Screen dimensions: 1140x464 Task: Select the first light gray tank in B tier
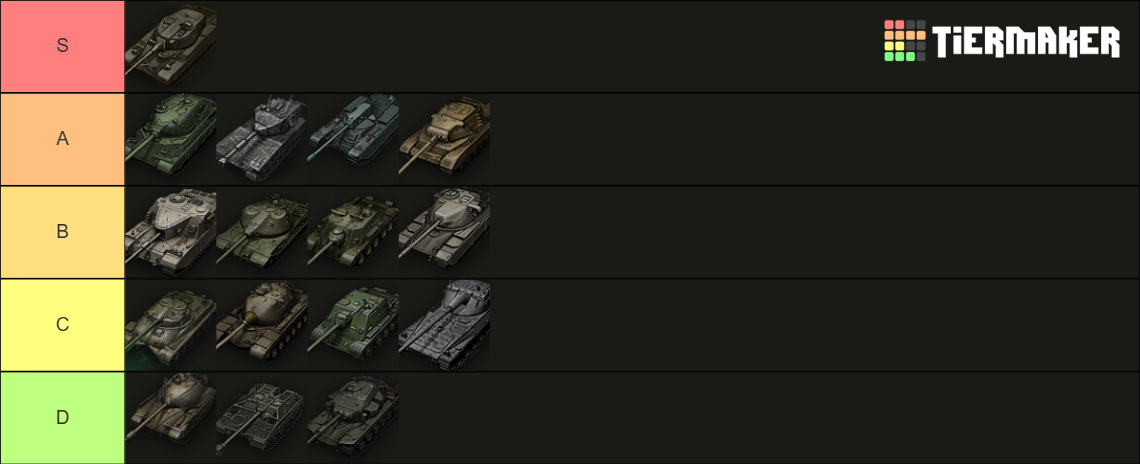[x=171, y=232]
